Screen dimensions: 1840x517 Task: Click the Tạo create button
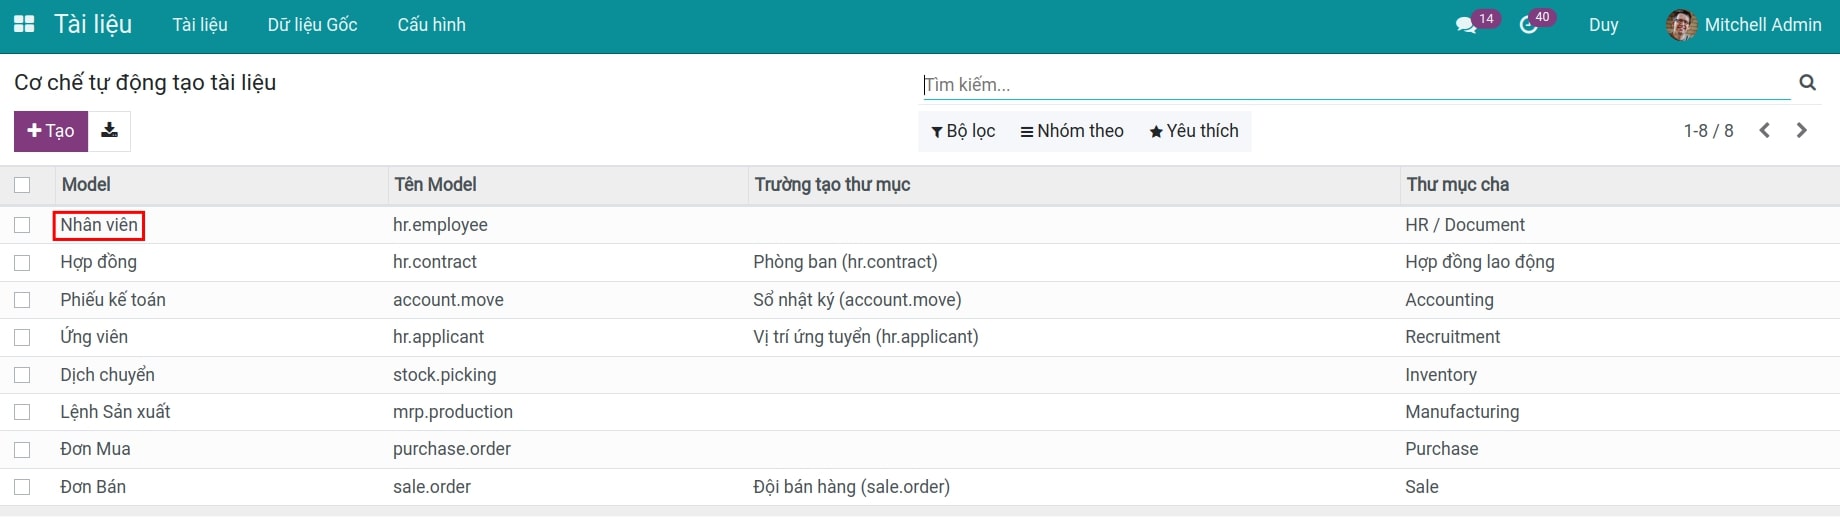pyautogui.click(x=51, y=131)
